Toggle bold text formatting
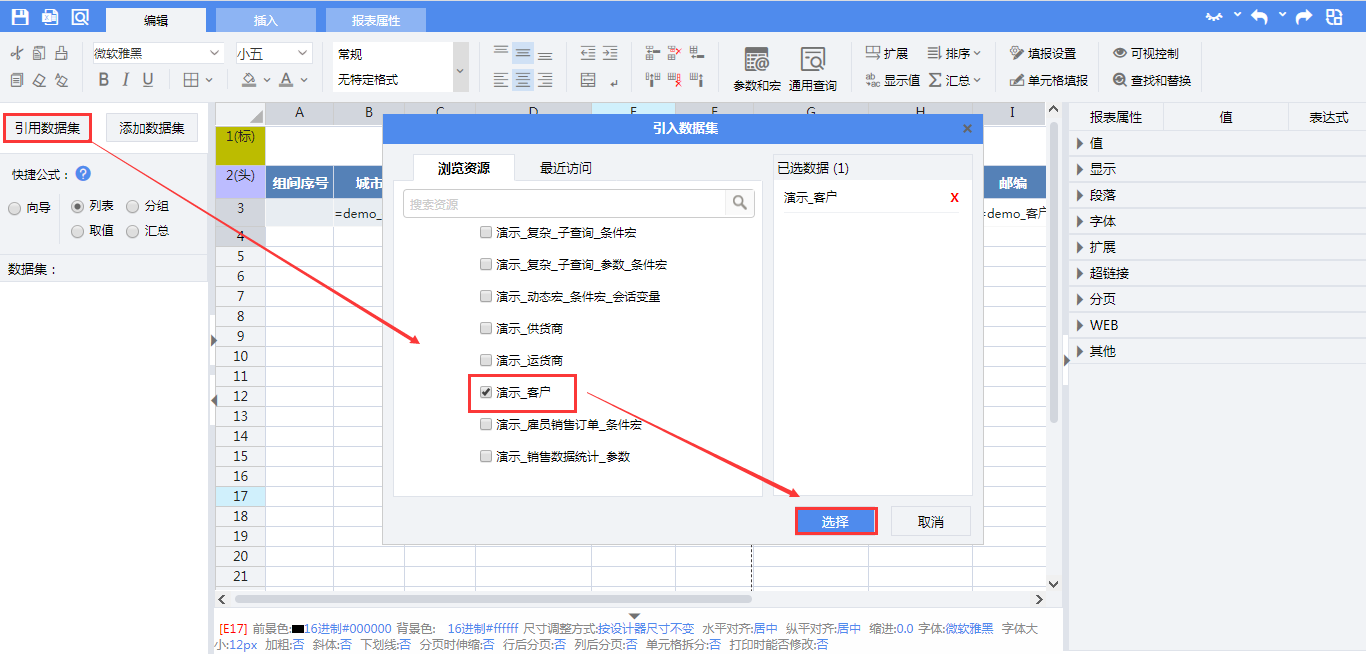1366x654 pixels. click(103, 80)
